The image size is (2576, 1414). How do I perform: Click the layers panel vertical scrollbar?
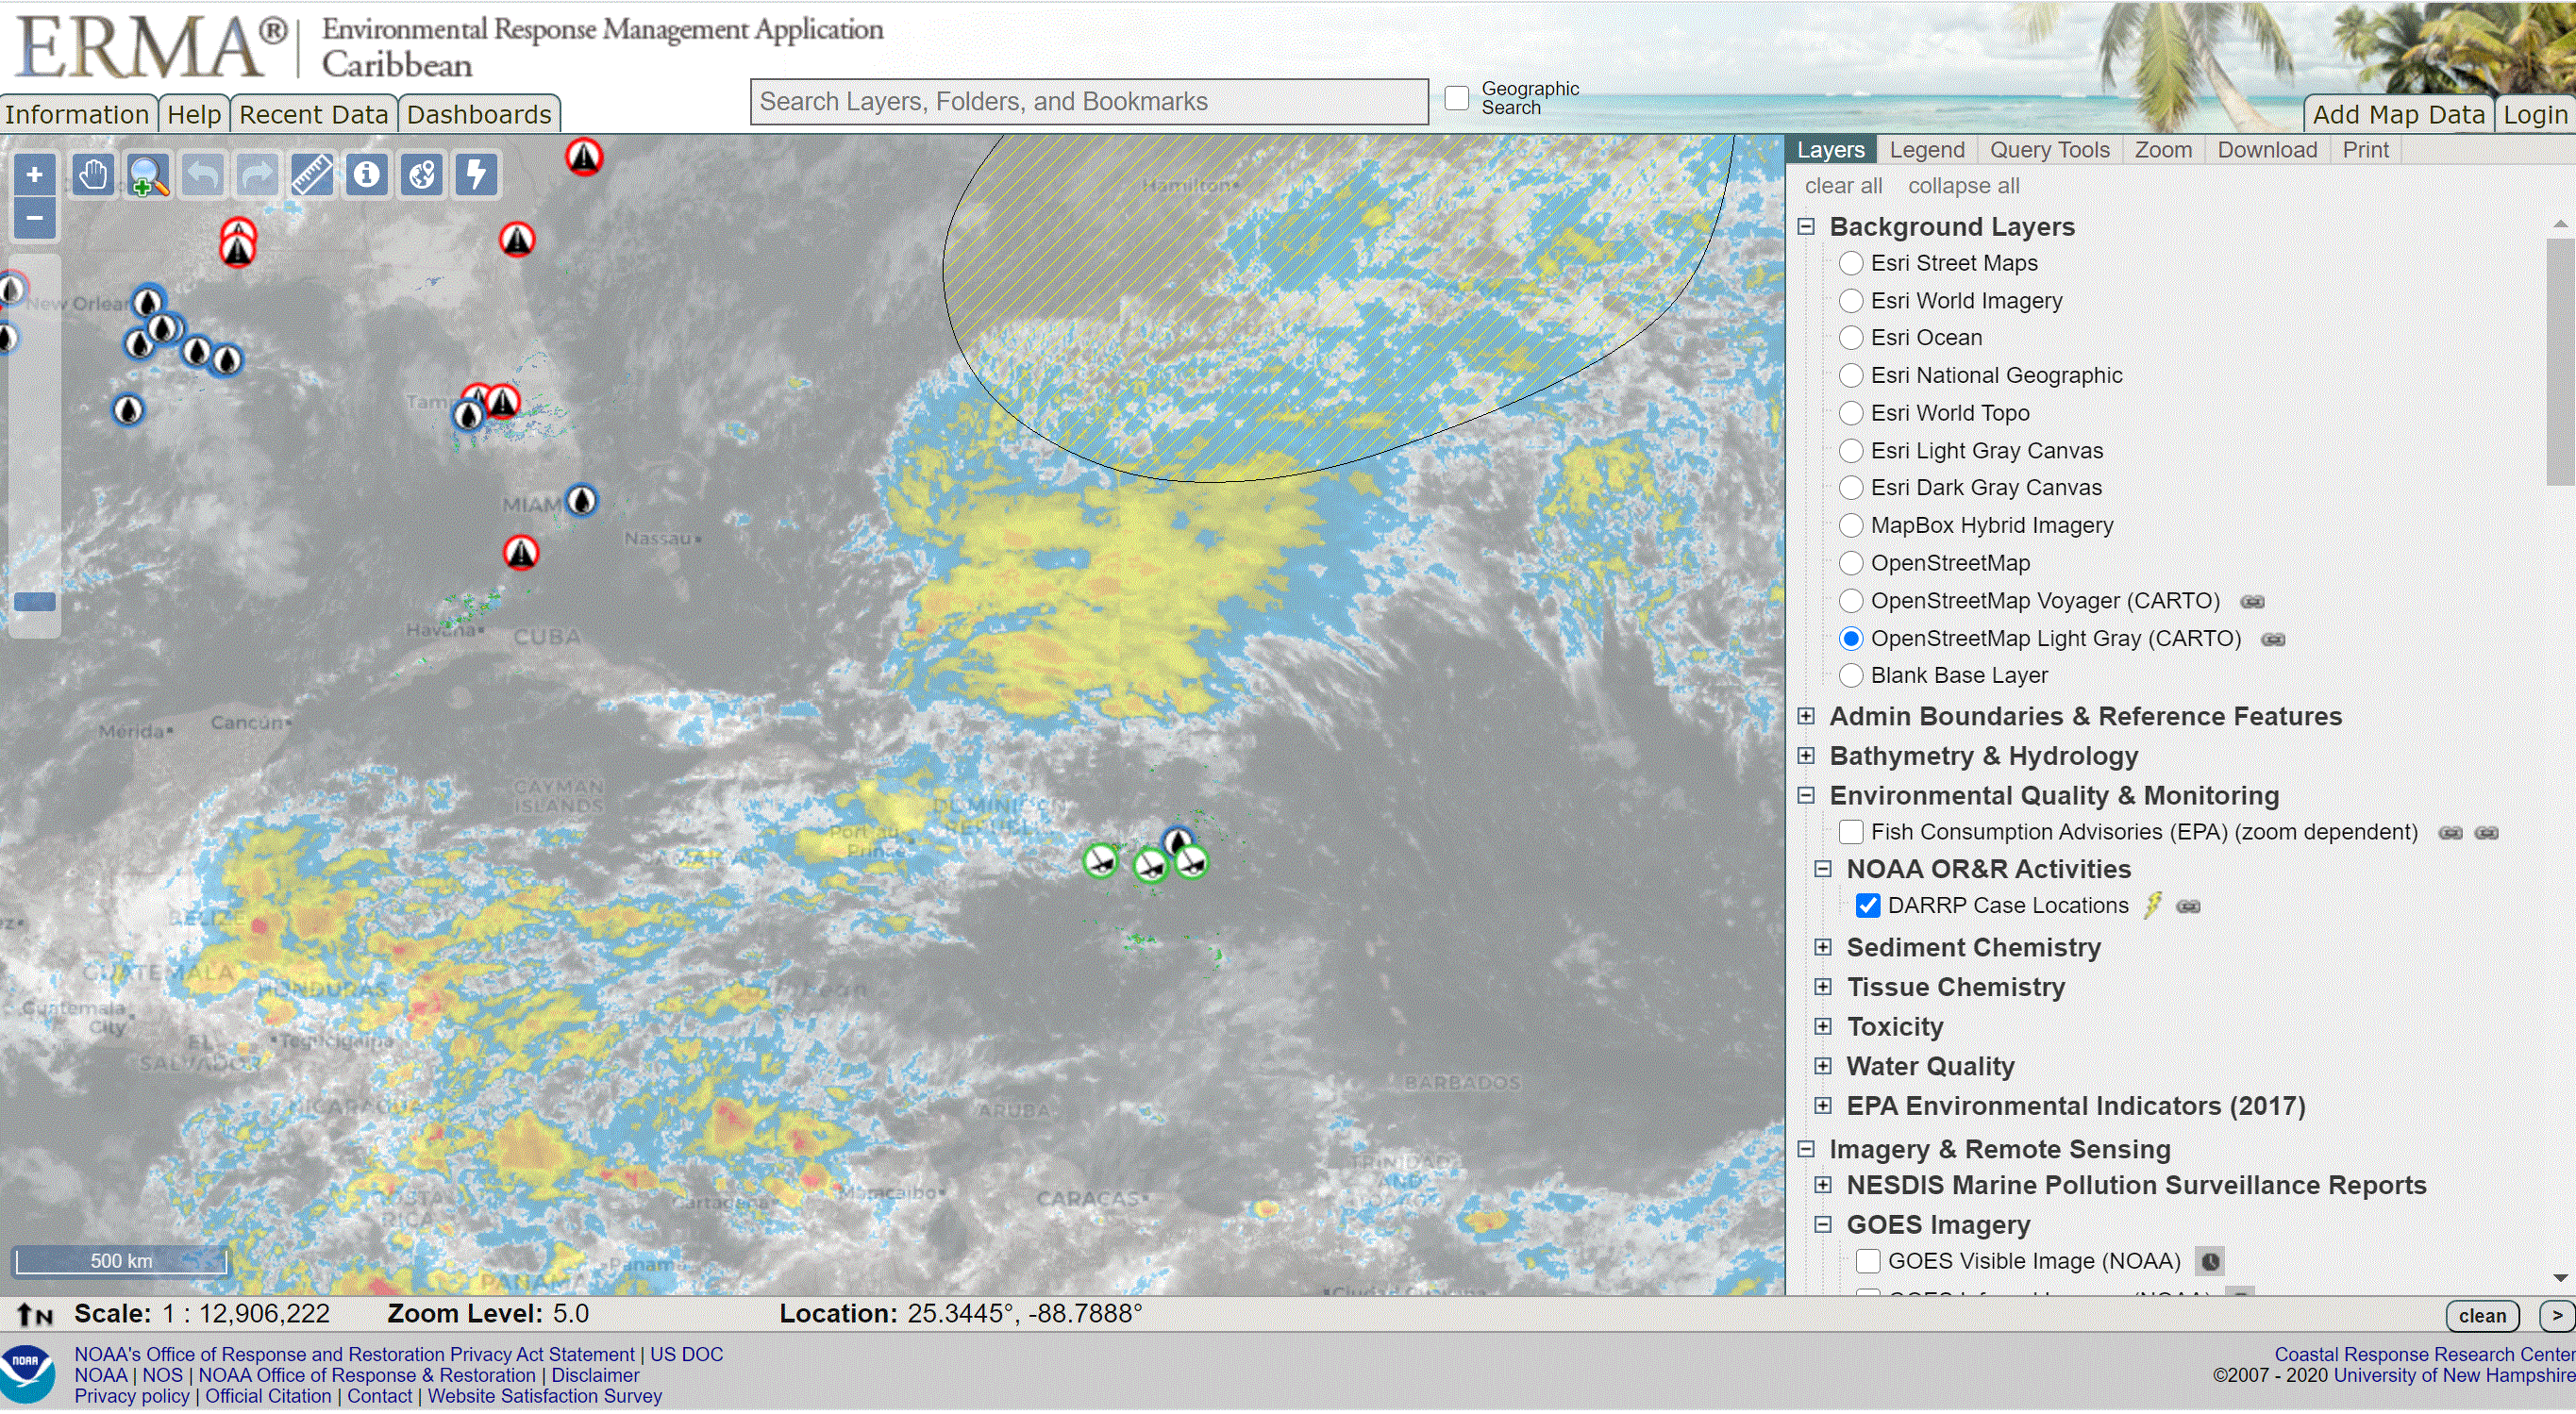(2560, 362)
